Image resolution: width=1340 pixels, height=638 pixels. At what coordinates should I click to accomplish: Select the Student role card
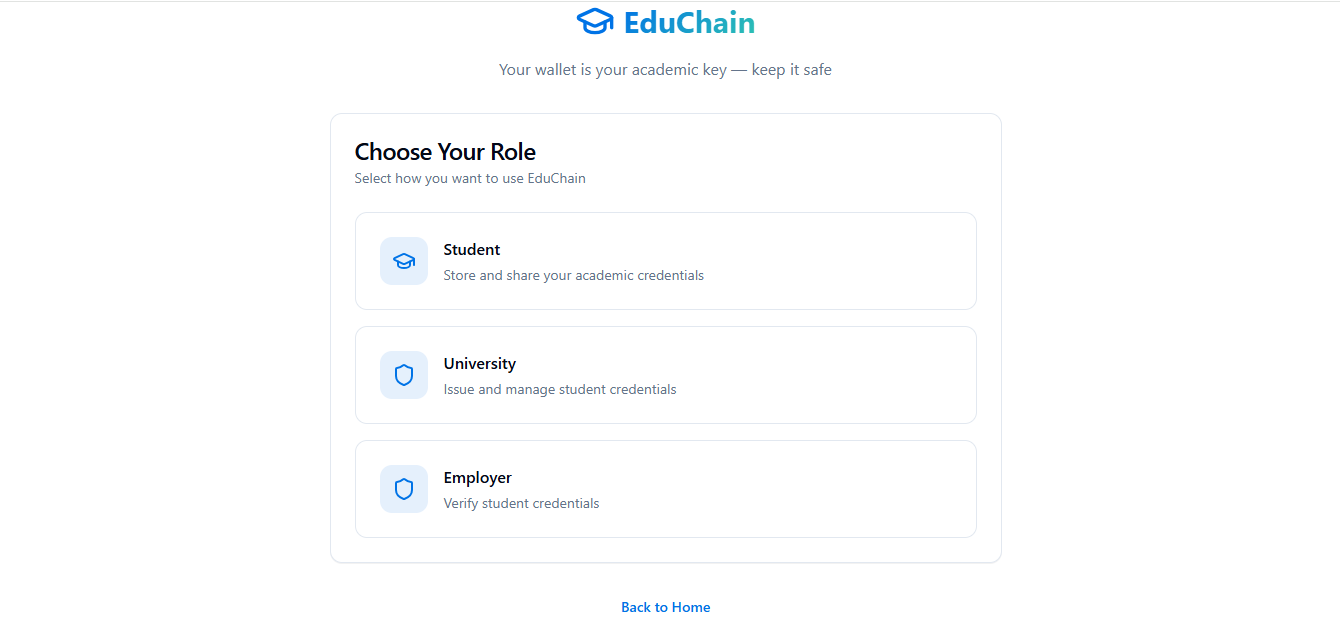click(665, 261)
